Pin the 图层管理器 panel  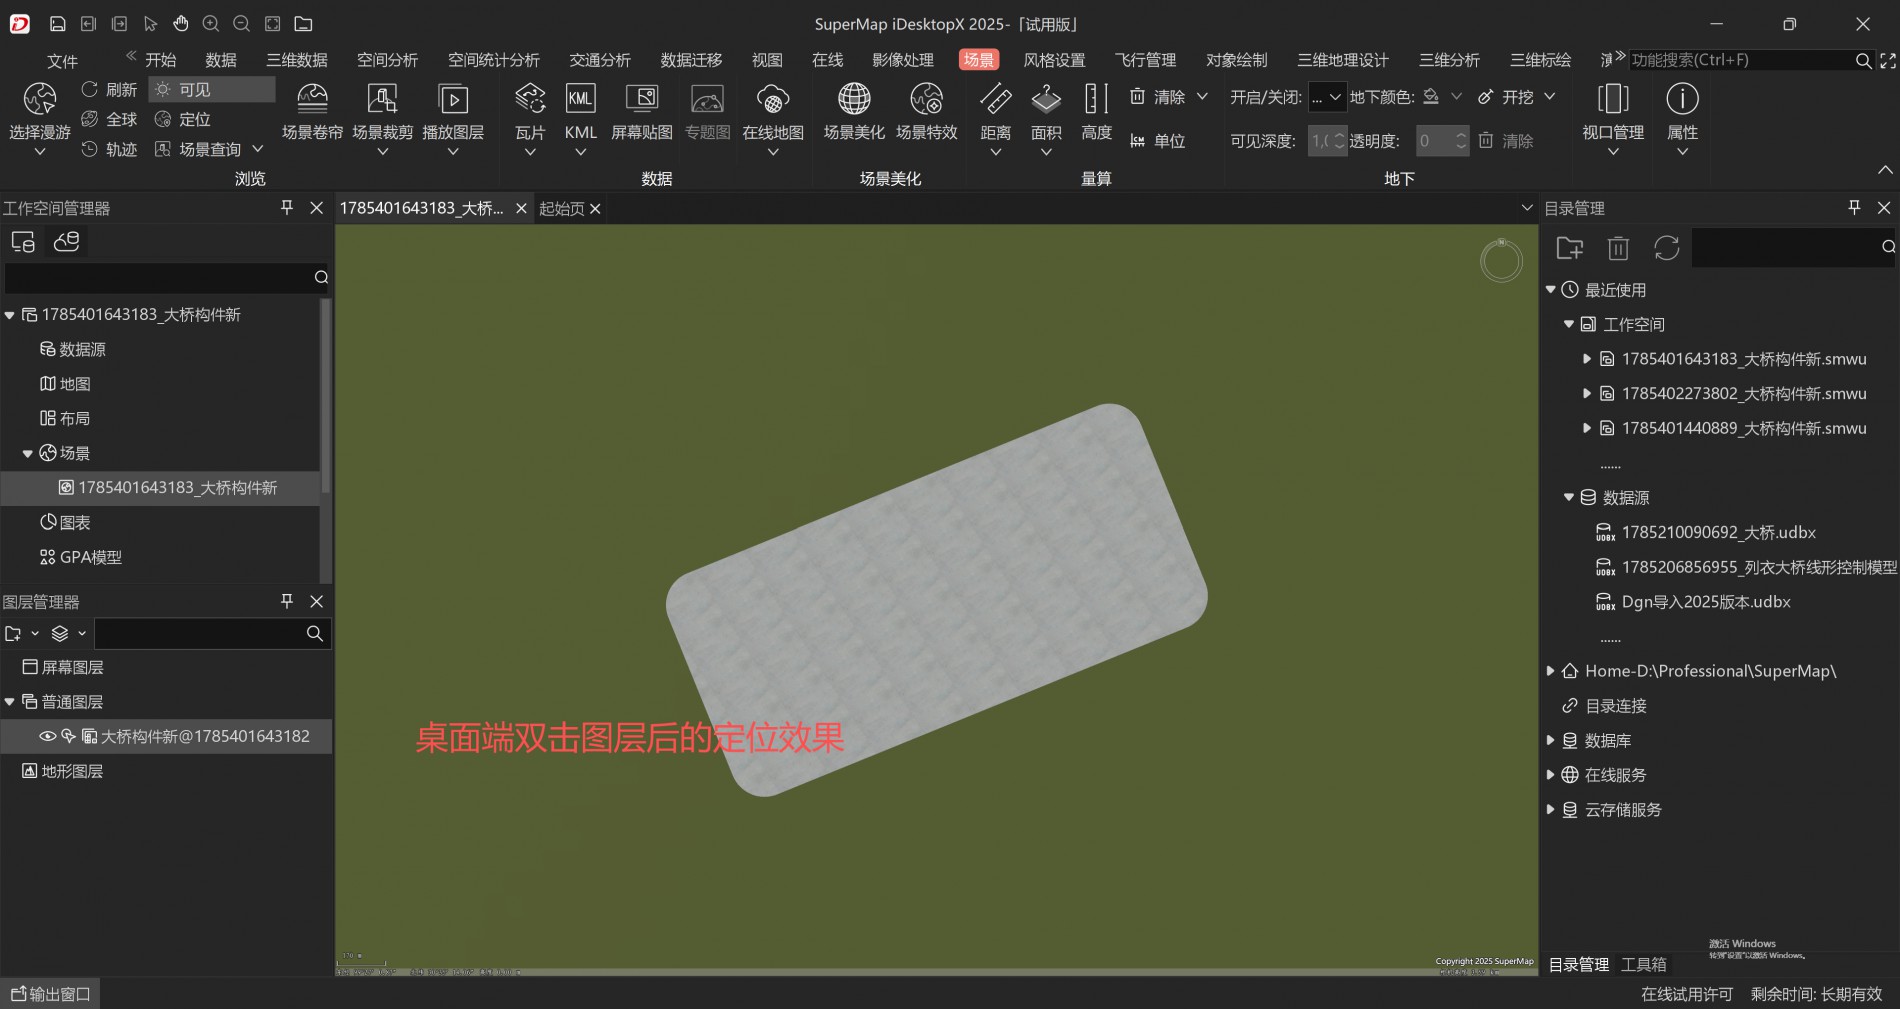[287, 601]
